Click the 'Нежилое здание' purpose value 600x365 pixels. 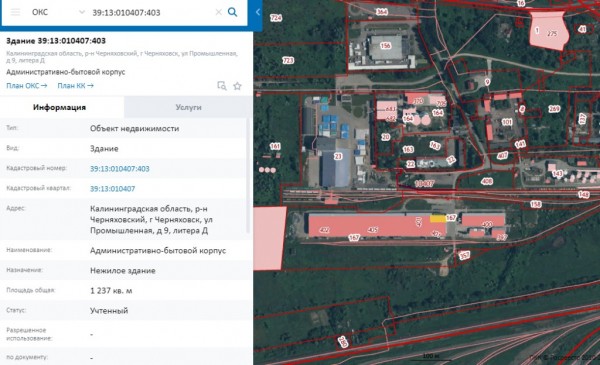123,270
